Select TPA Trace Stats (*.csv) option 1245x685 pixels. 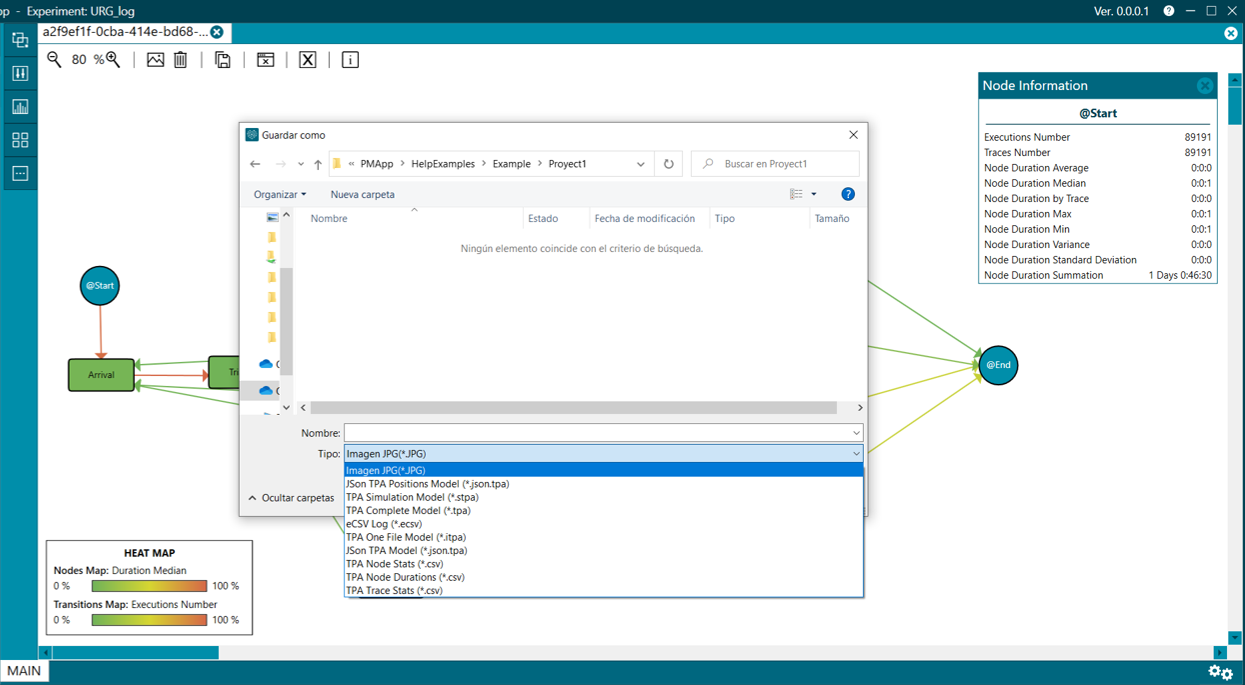603,590
